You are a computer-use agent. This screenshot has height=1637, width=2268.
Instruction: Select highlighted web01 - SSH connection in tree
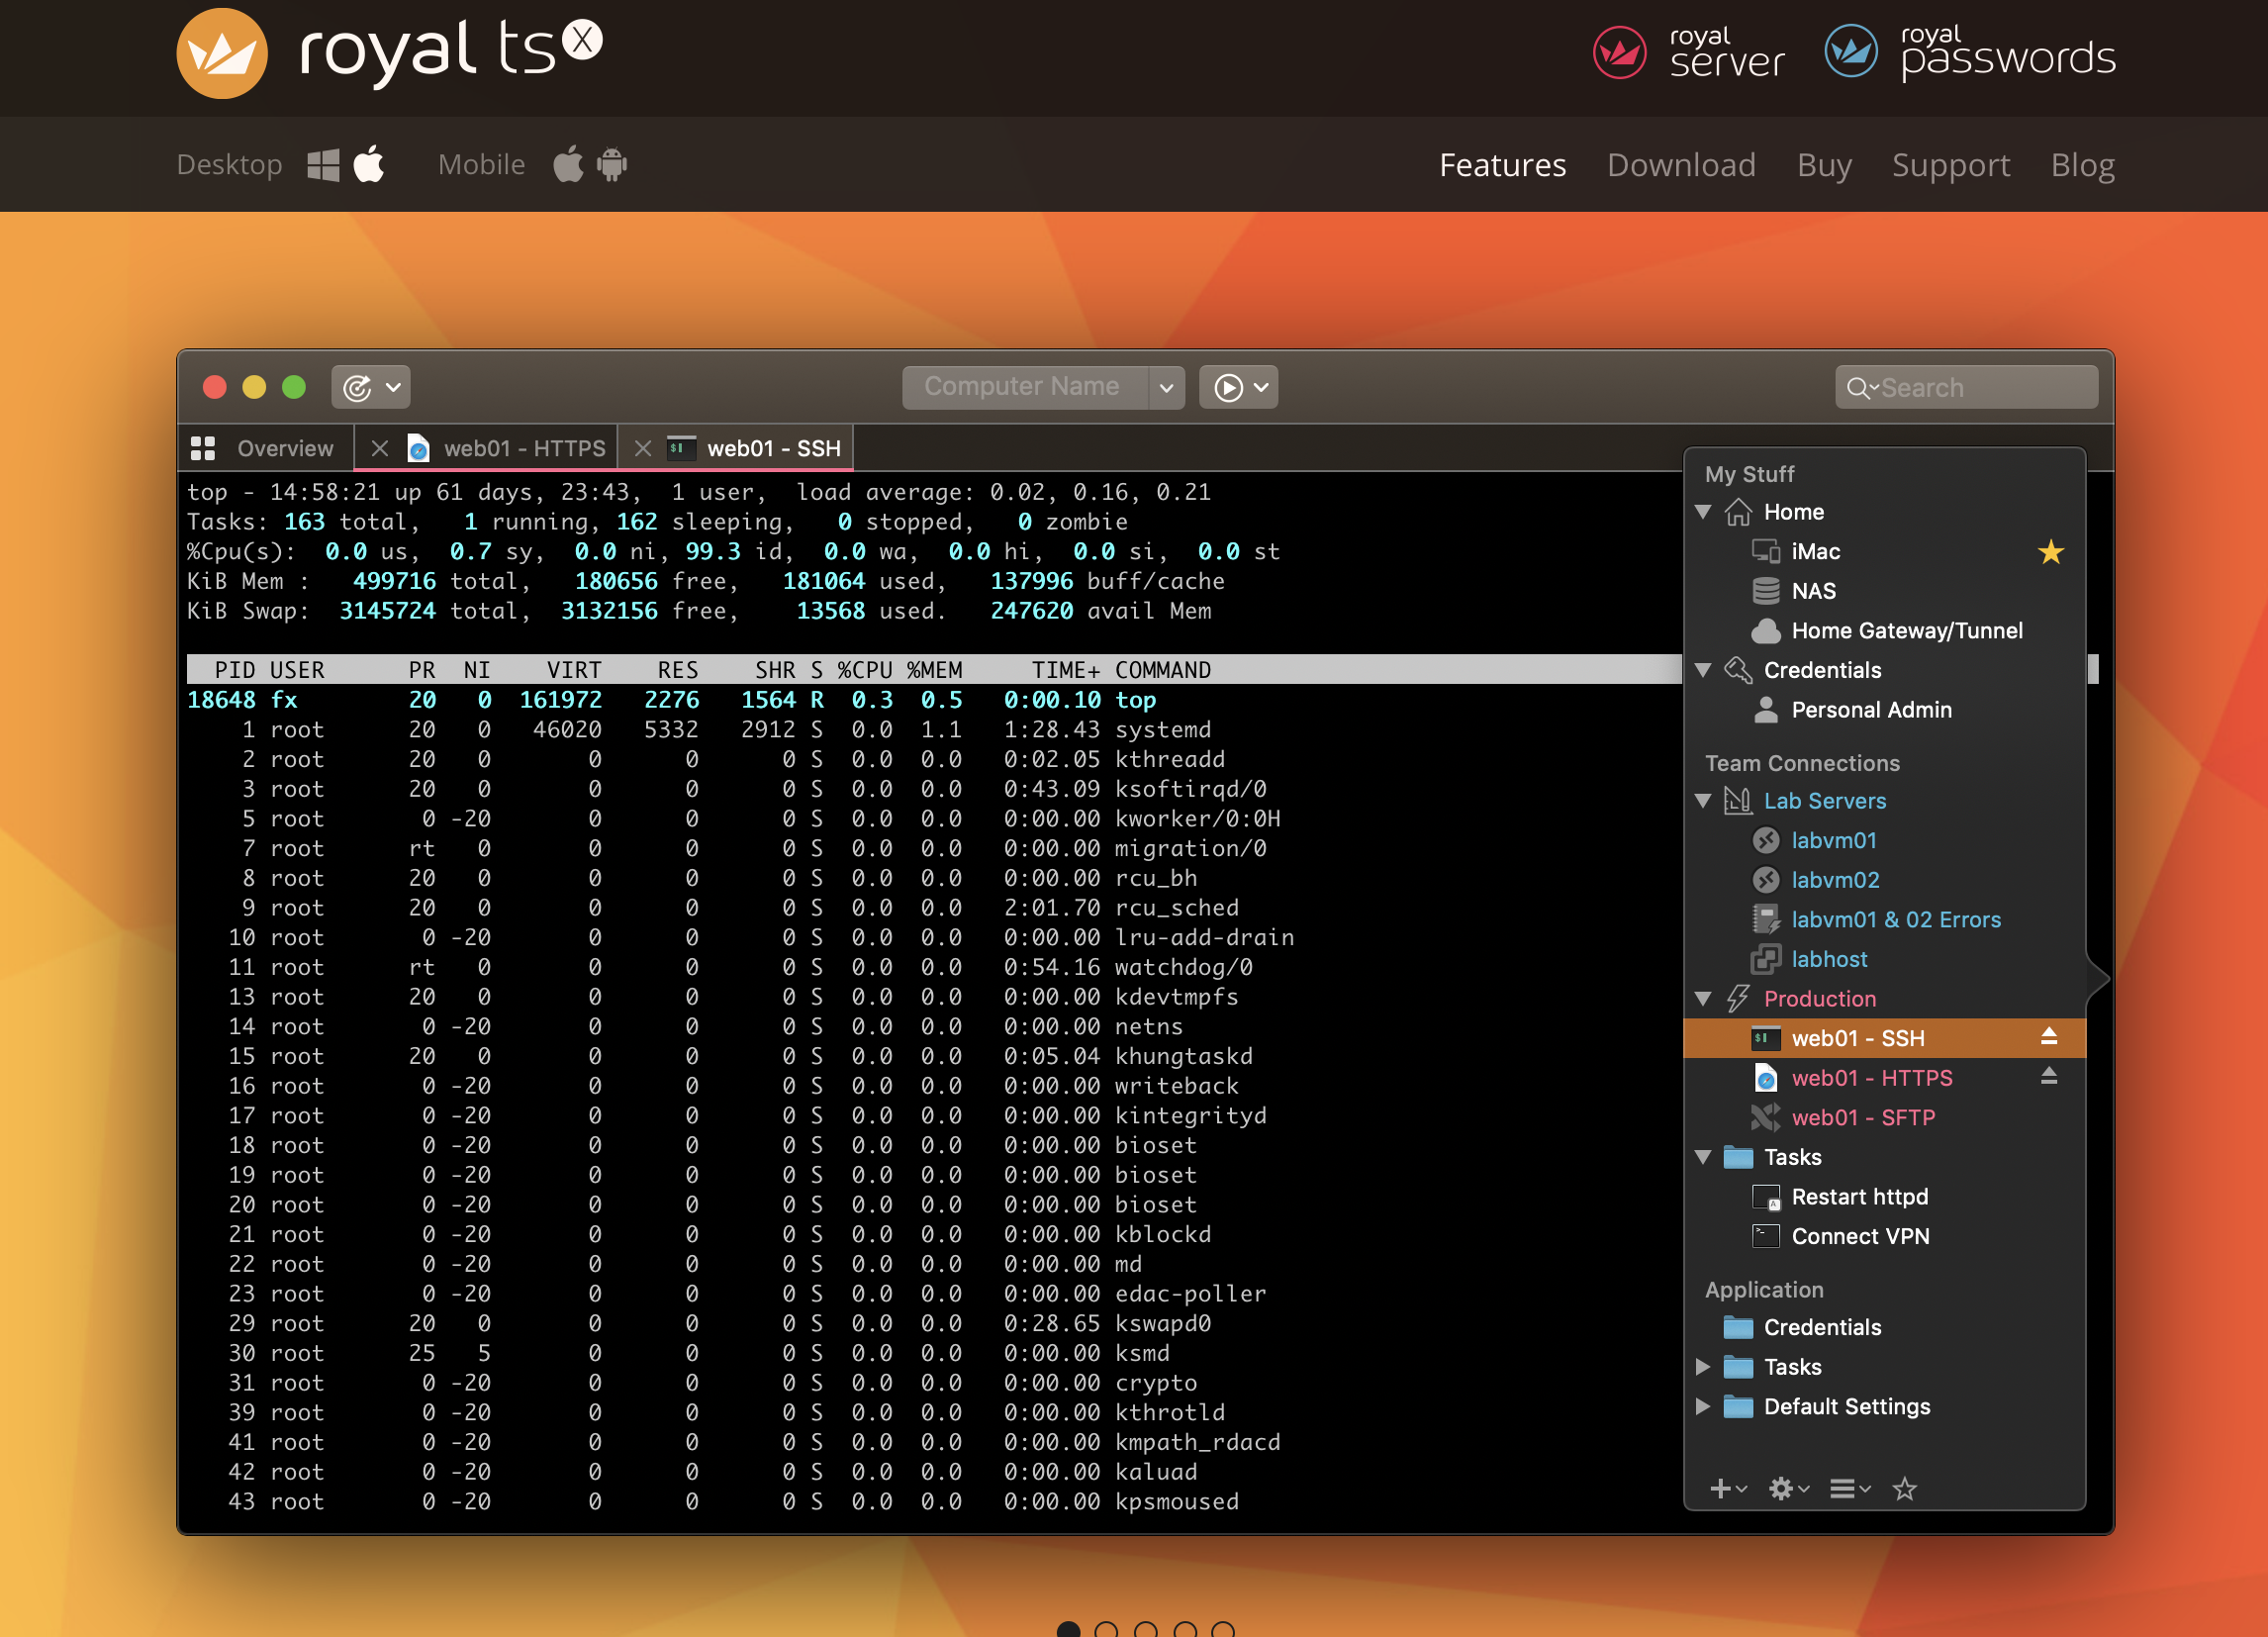1885,1038
